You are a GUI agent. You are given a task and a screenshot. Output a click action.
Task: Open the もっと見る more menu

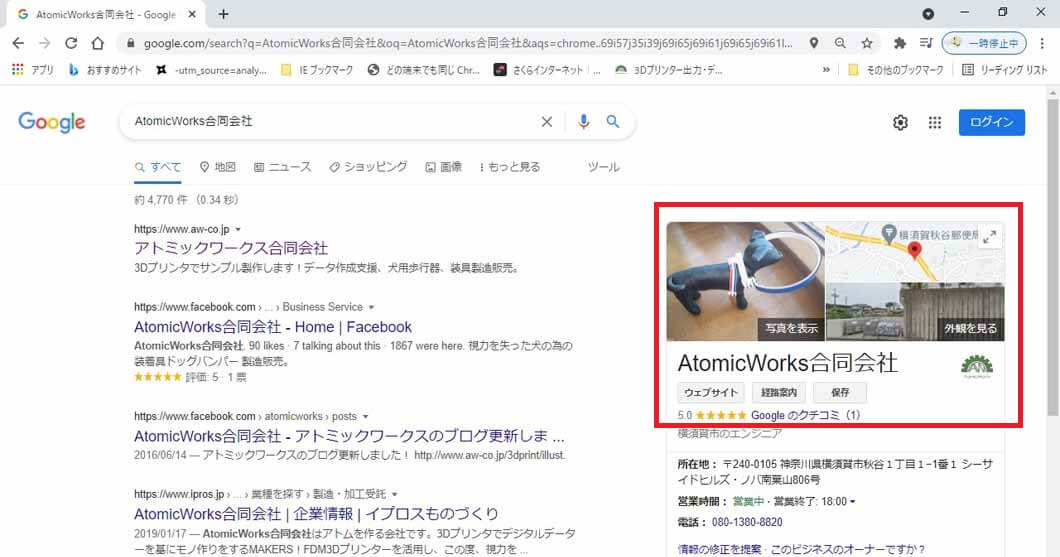tap(510, 167)
